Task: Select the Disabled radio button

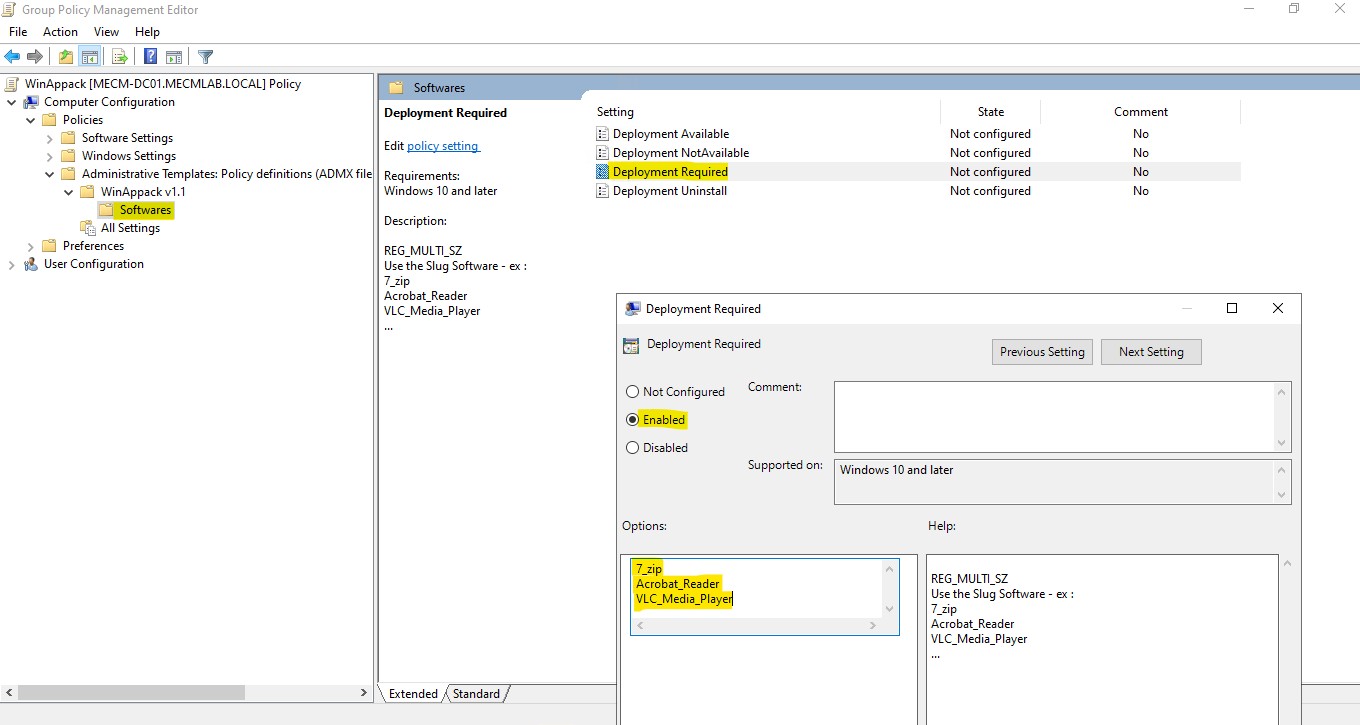Action: point(631,447)
